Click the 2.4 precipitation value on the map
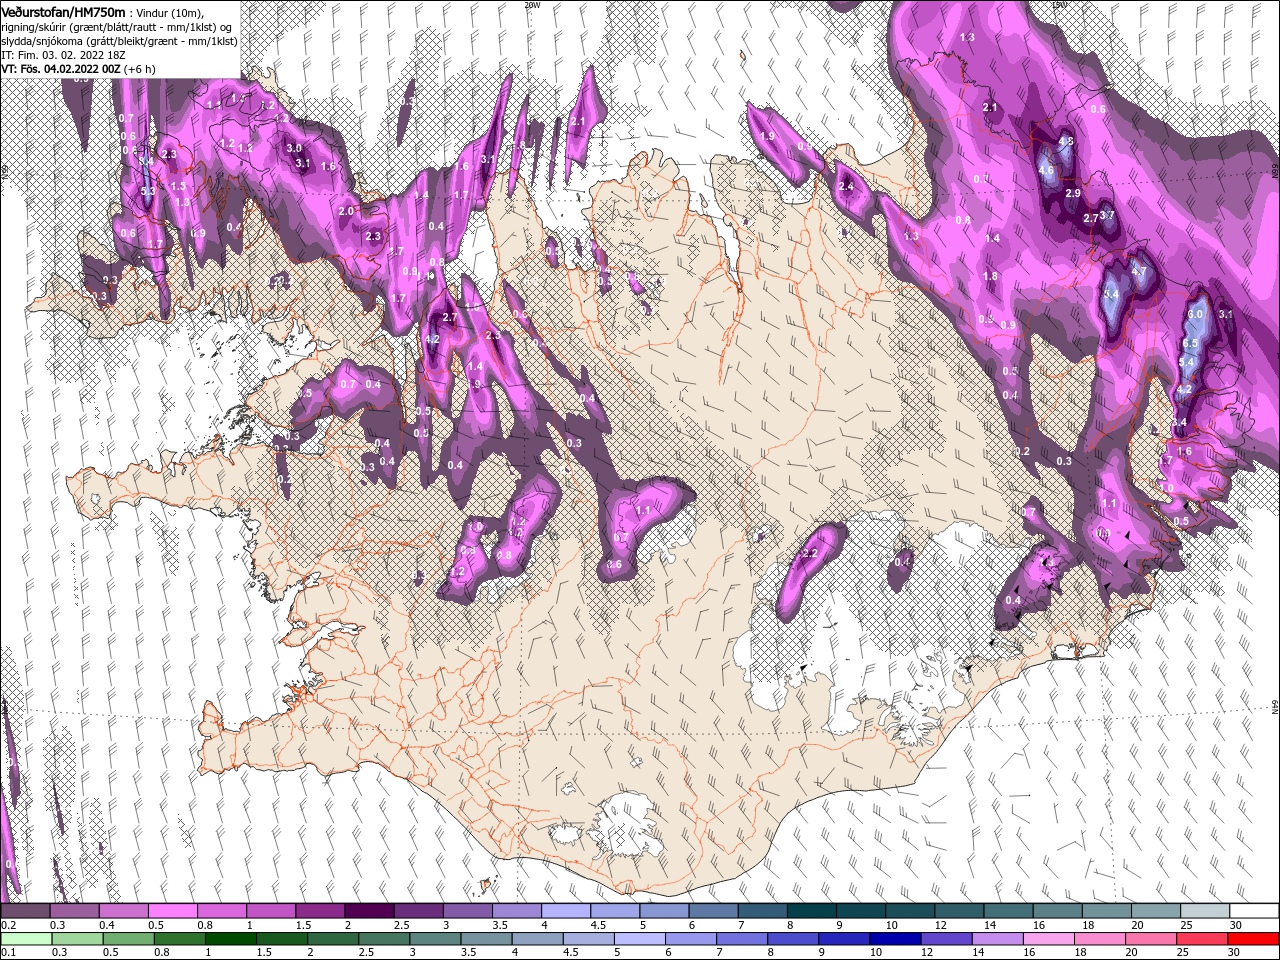Viewport: 1280px width, 960px height. [846, 186]
